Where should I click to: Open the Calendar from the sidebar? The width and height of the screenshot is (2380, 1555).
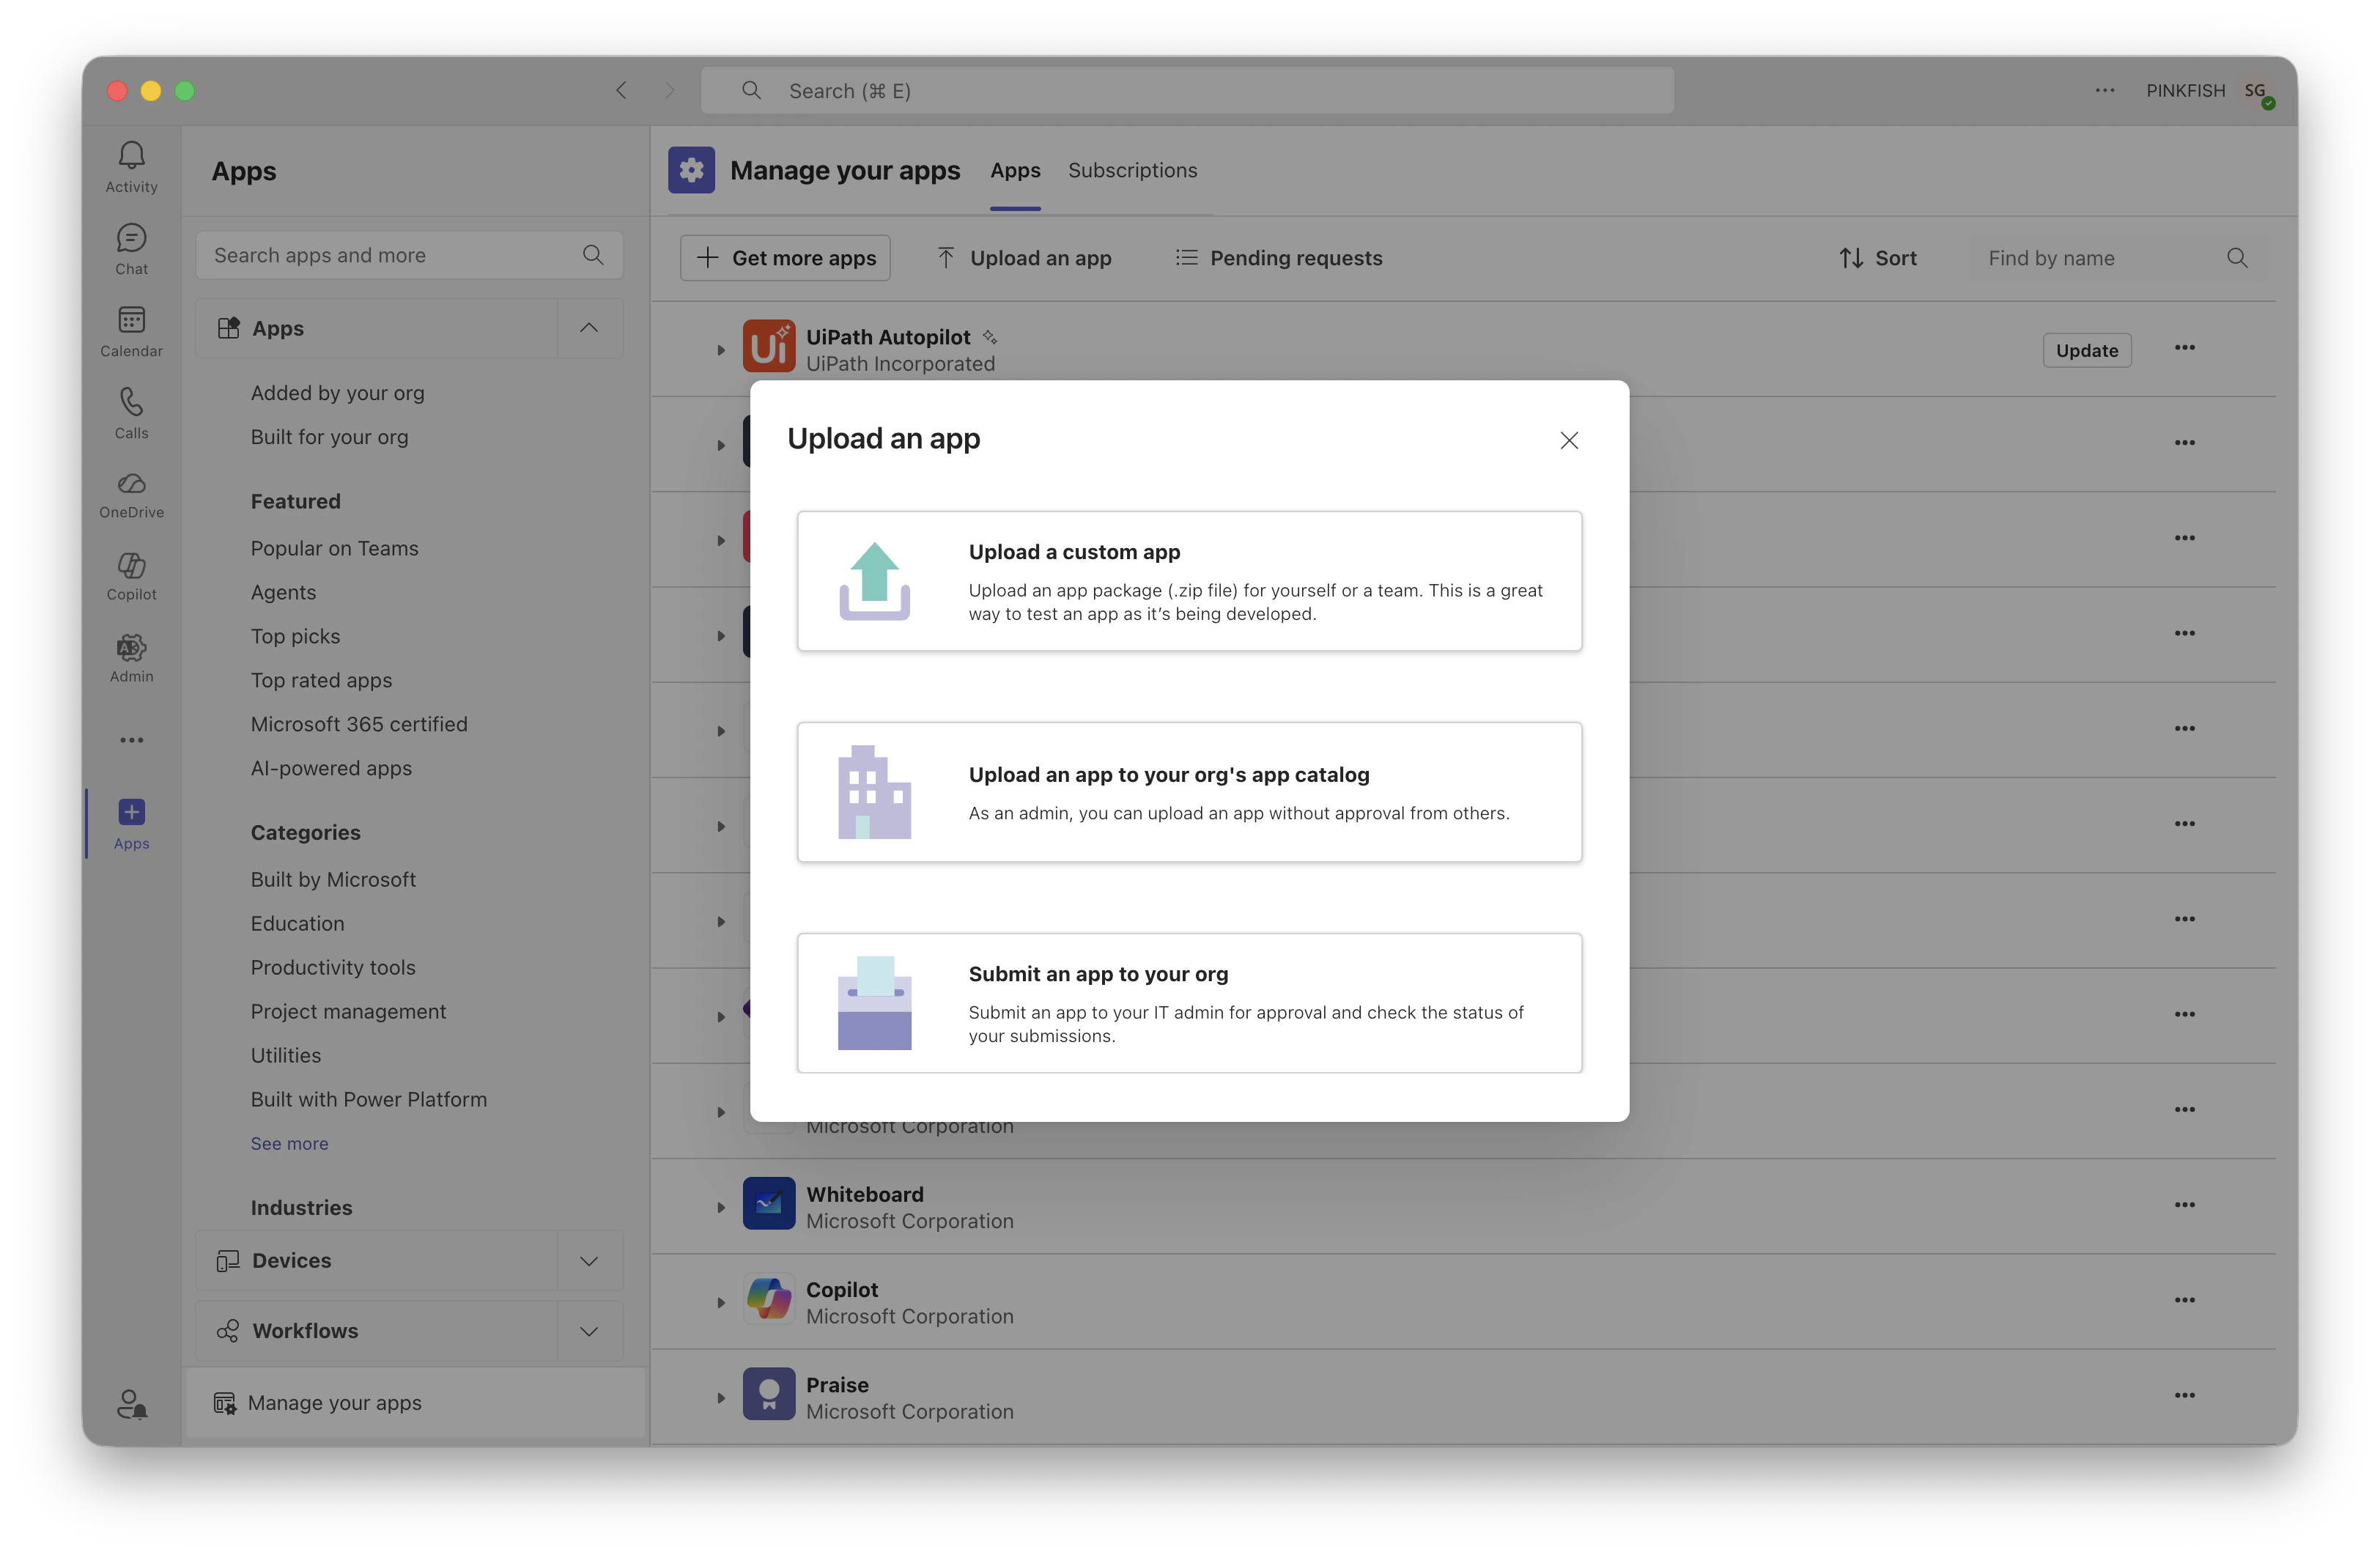[x=131, y=330]
